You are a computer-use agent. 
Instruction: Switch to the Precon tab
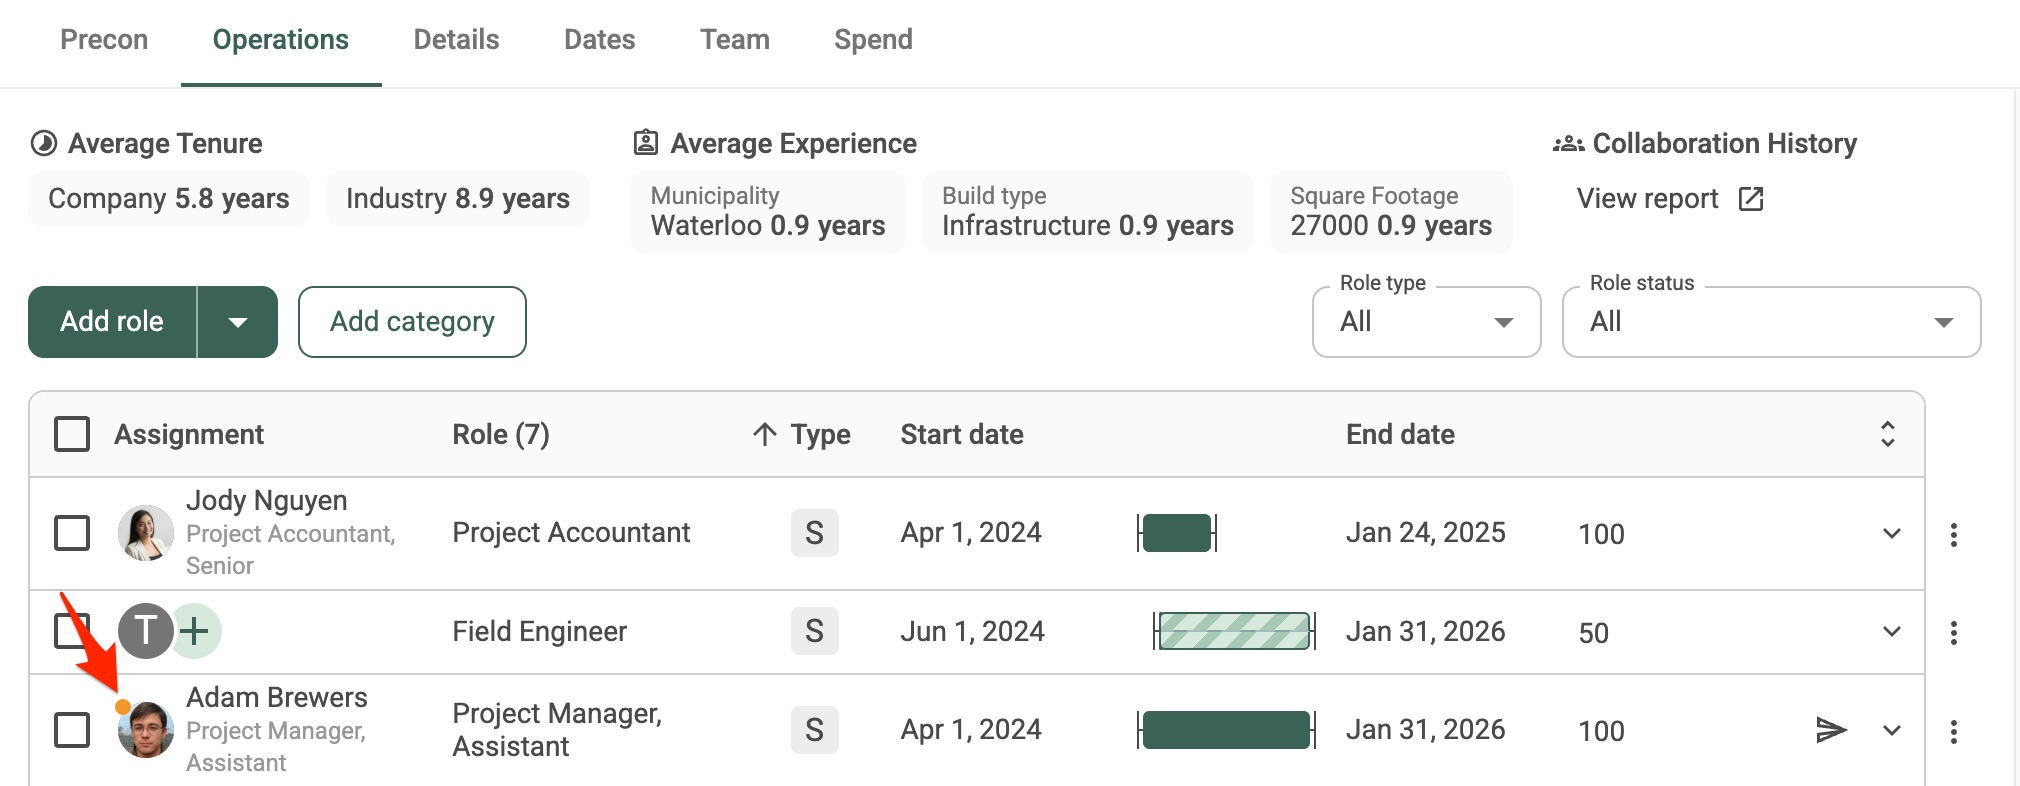(x=104, y=40)
